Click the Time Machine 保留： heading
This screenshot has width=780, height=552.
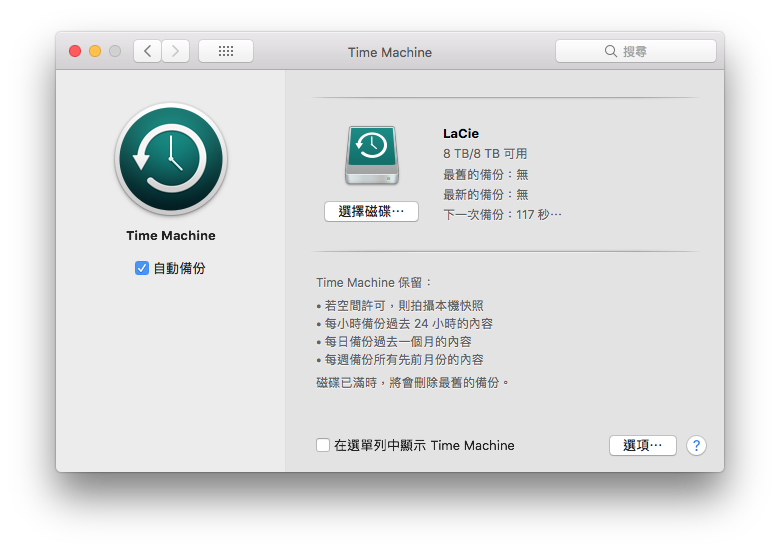pos(374,282)
